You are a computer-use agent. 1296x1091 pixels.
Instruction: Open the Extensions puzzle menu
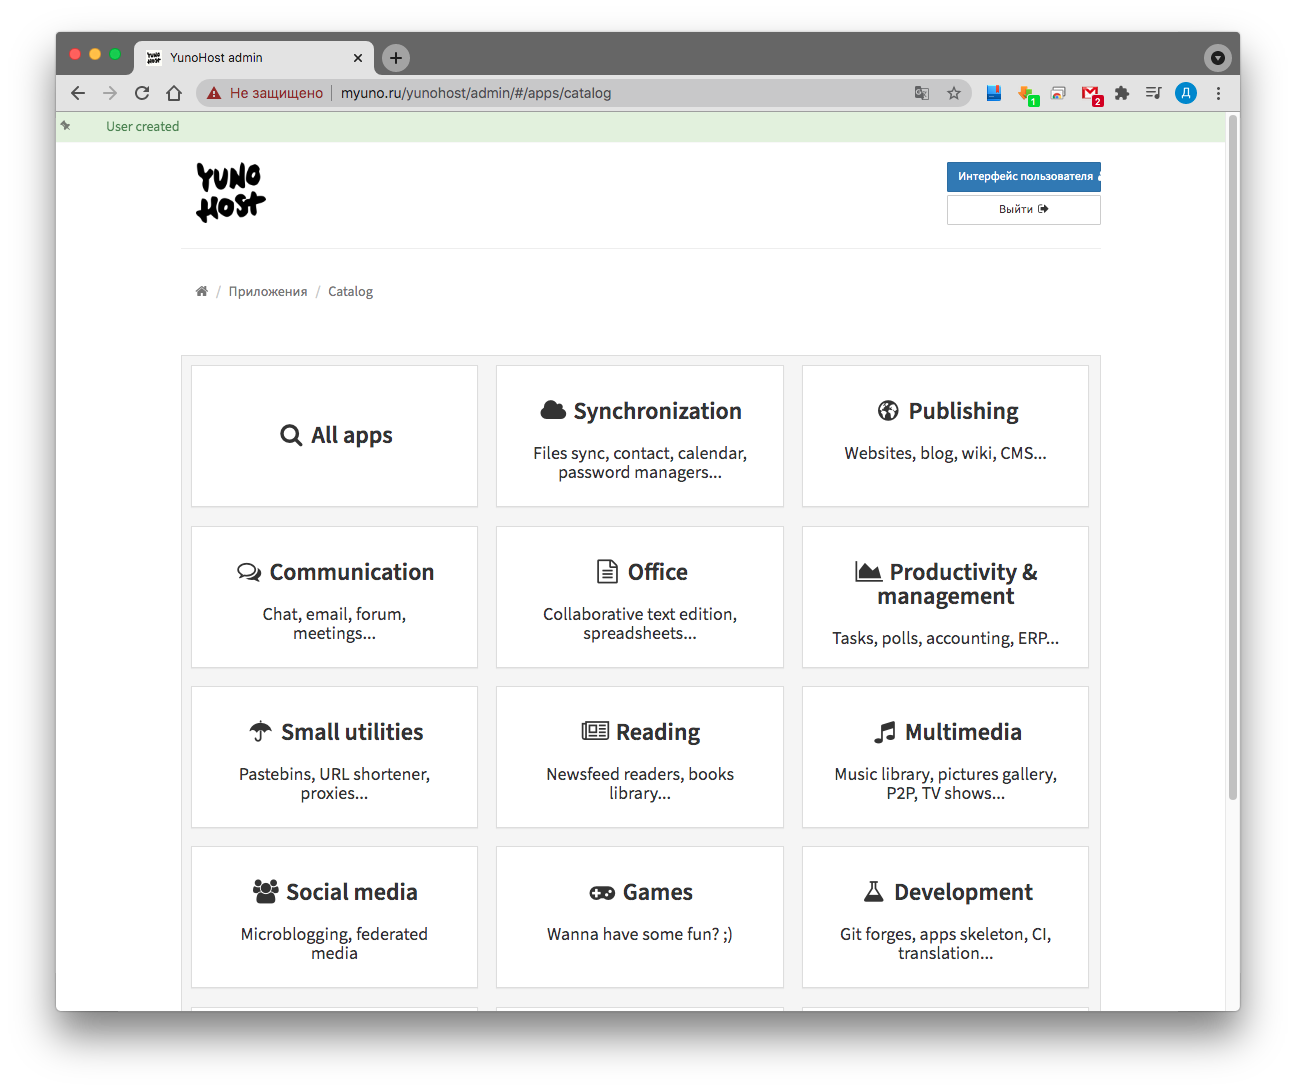click(1122, 93)
